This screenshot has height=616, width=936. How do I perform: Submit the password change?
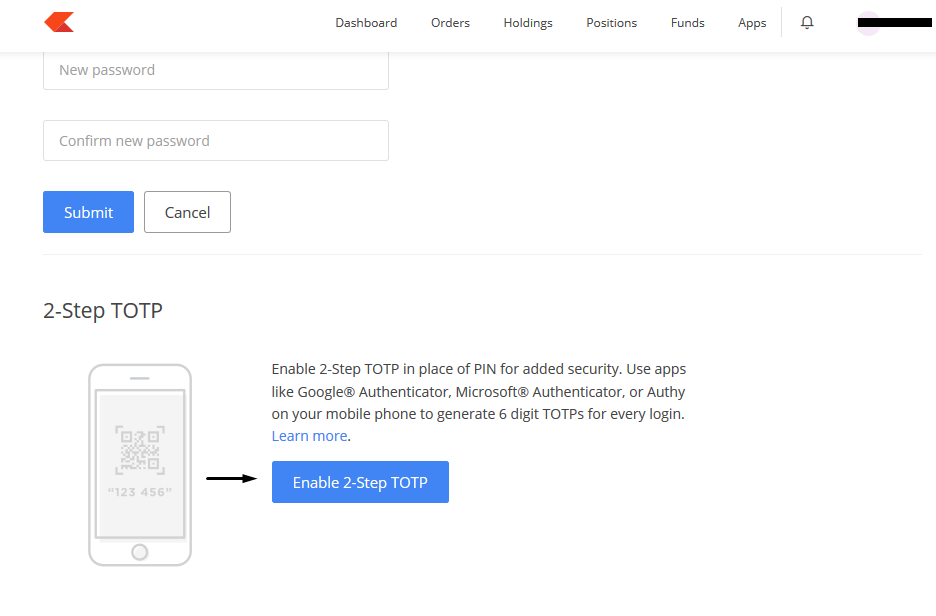tap(88, 212)
